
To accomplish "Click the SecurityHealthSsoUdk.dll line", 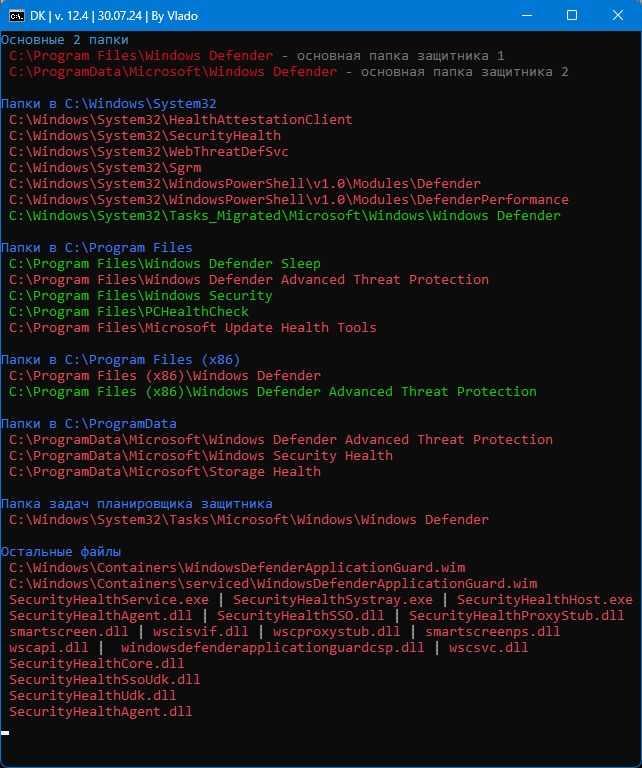I will pyautogui.click(x=104, y=680).
